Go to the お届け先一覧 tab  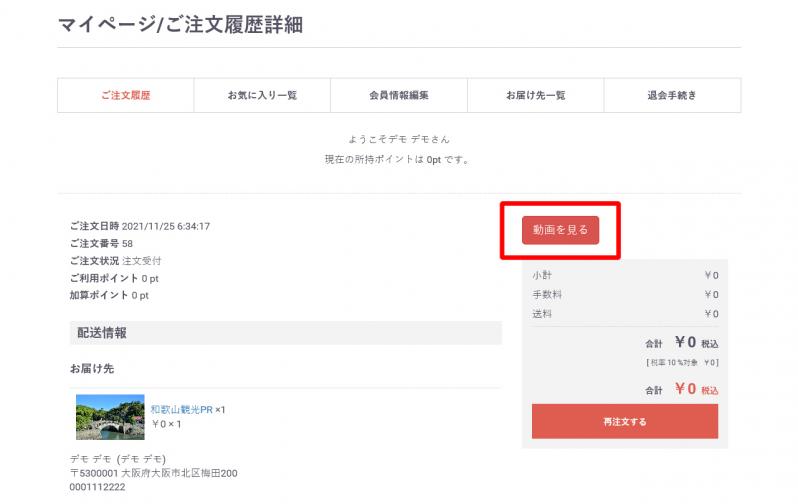pos(535,96)
